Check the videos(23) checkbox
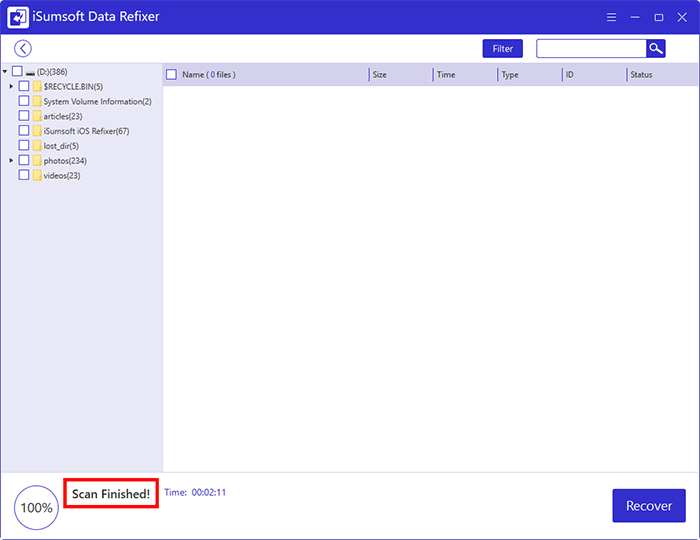 click(24, 174)
